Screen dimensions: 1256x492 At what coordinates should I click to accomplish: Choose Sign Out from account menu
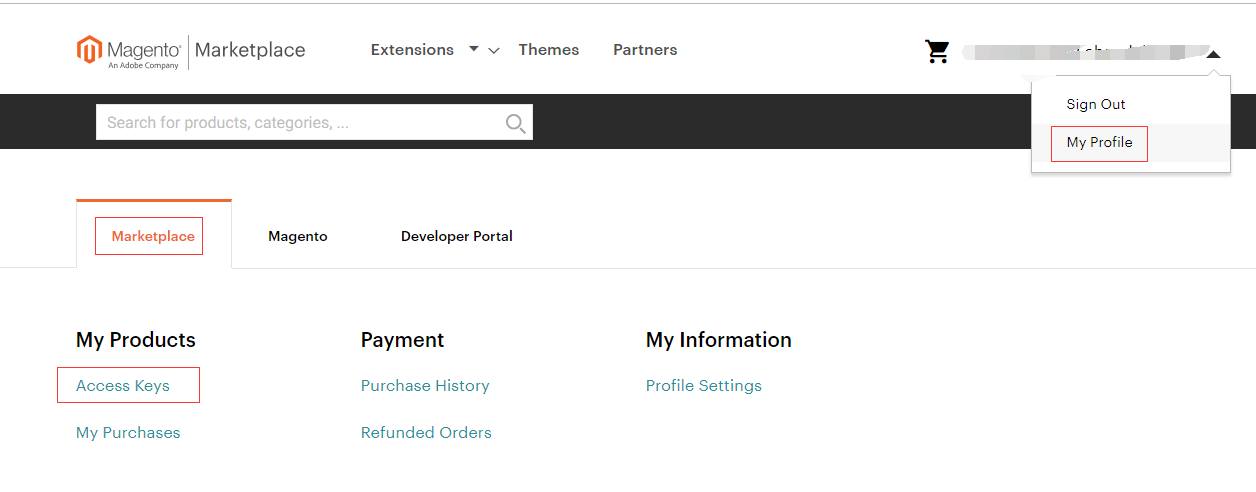pyautogui.click(x=1096, y=104)
